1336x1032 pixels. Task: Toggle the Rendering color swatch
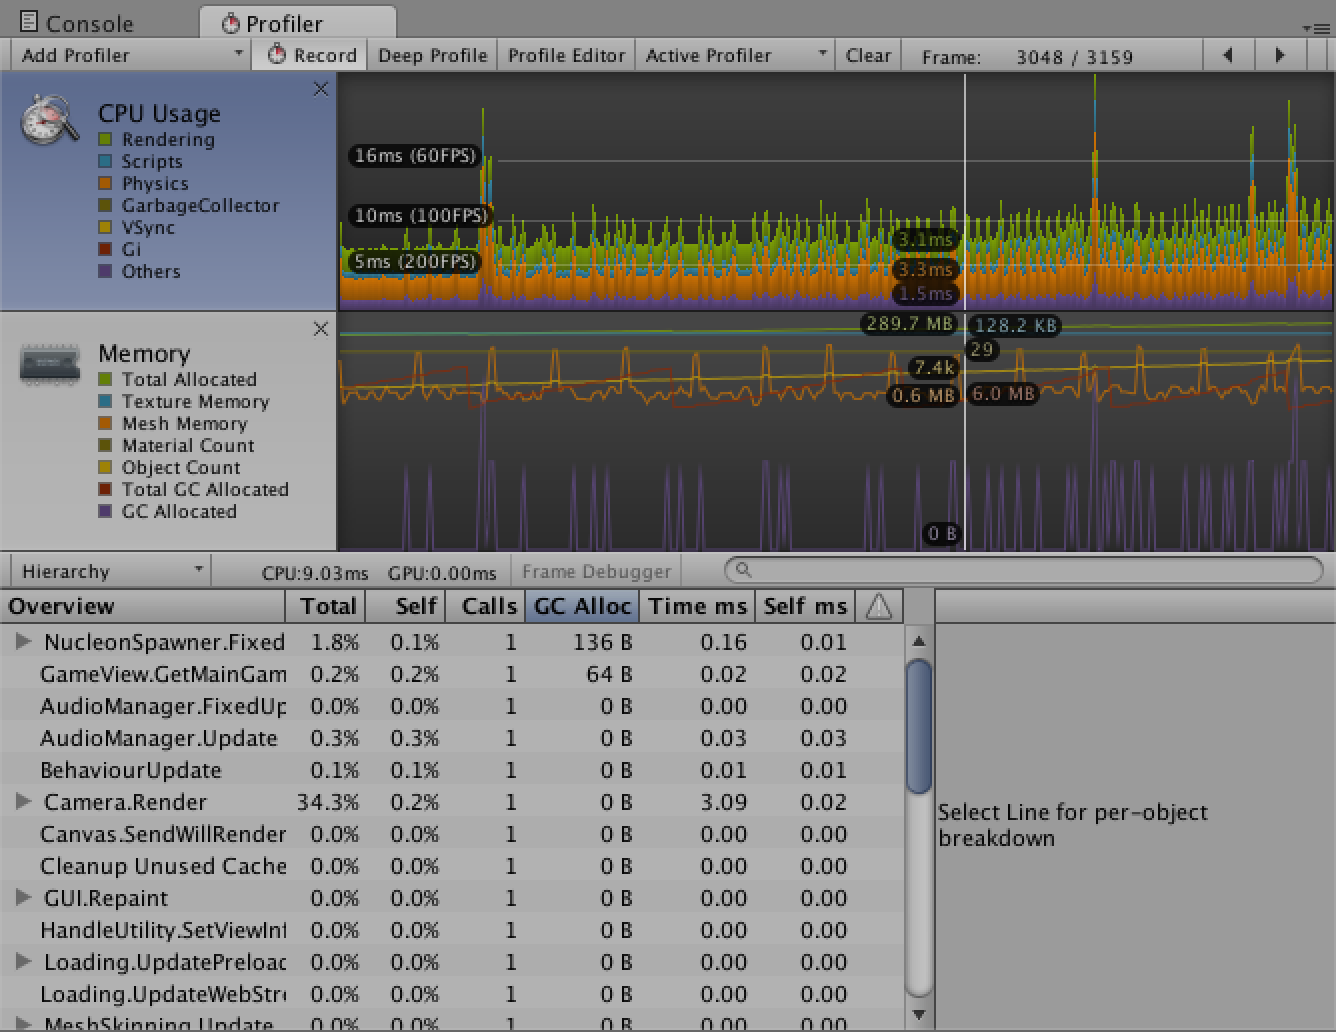coord(105,139)
